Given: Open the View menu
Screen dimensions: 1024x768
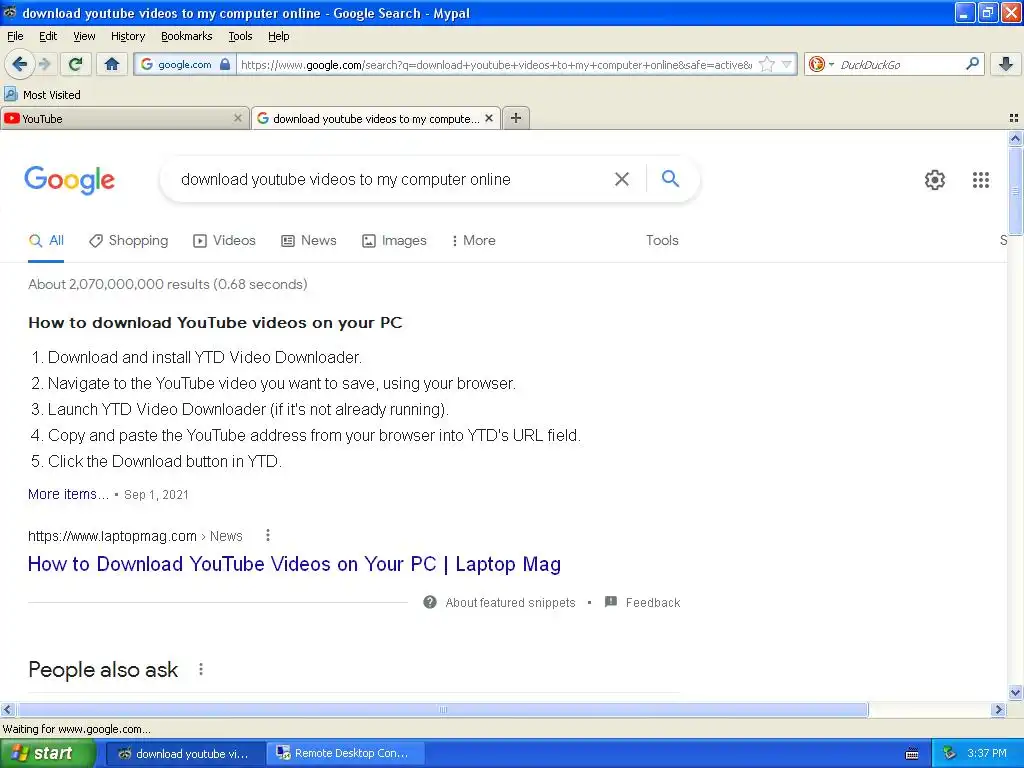Looking at the screenshot, I should click(x=84, y=36).
